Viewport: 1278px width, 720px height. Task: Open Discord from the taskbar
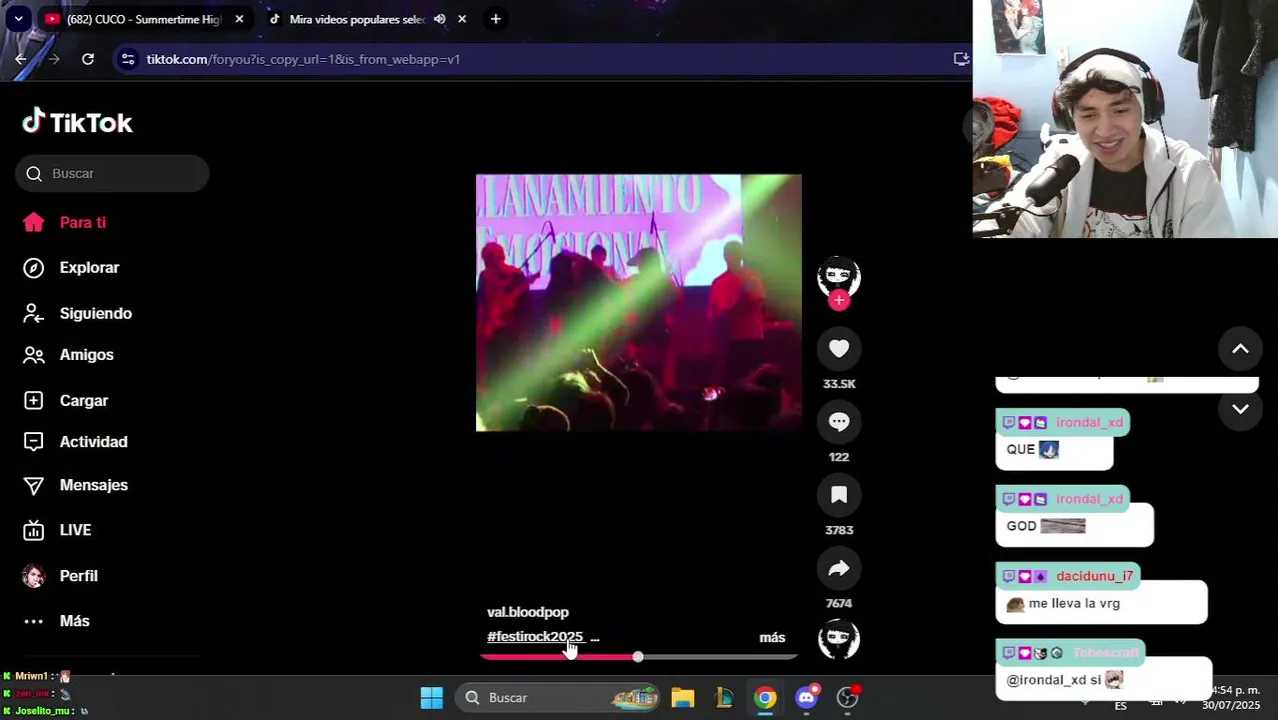pos(807,698)
